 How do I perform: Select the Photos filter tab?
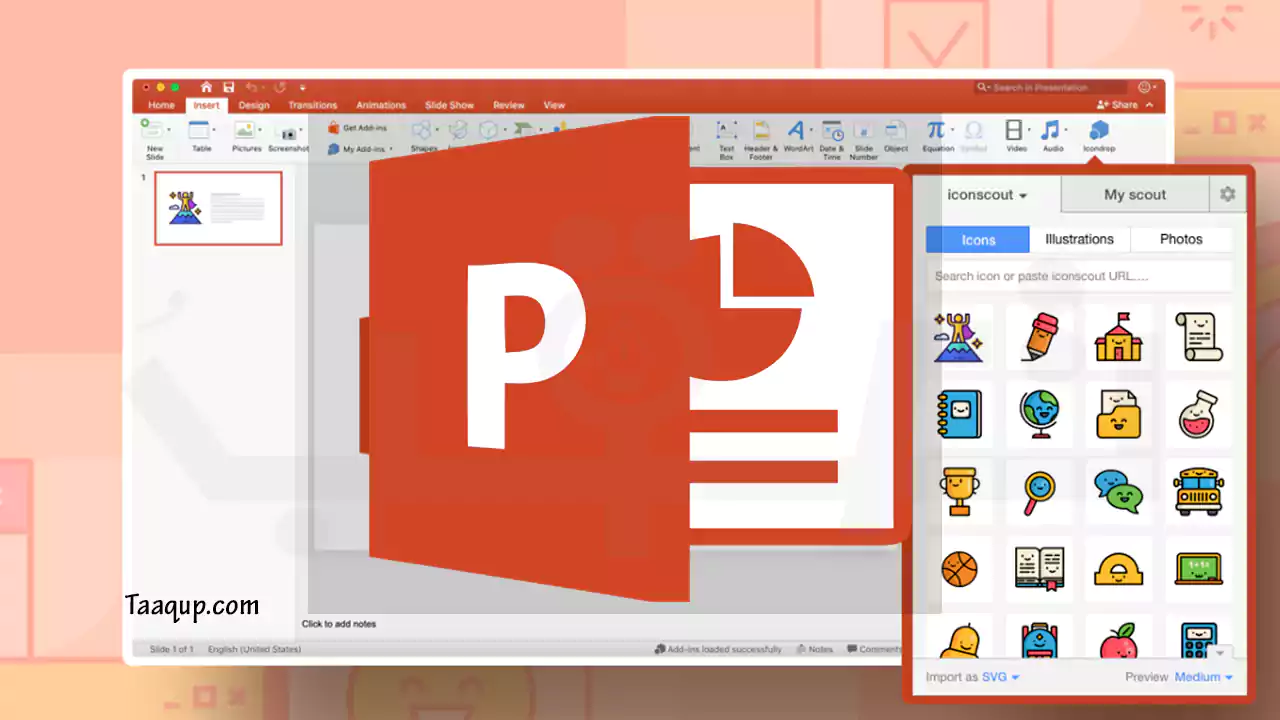(x=1181, y=240)
